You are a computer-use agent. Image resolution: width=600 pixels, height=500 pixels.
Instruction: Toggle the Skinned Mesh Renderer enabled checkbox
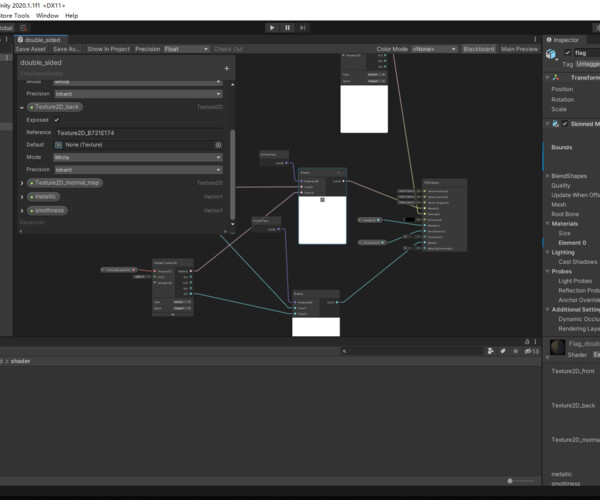[565, 124]
